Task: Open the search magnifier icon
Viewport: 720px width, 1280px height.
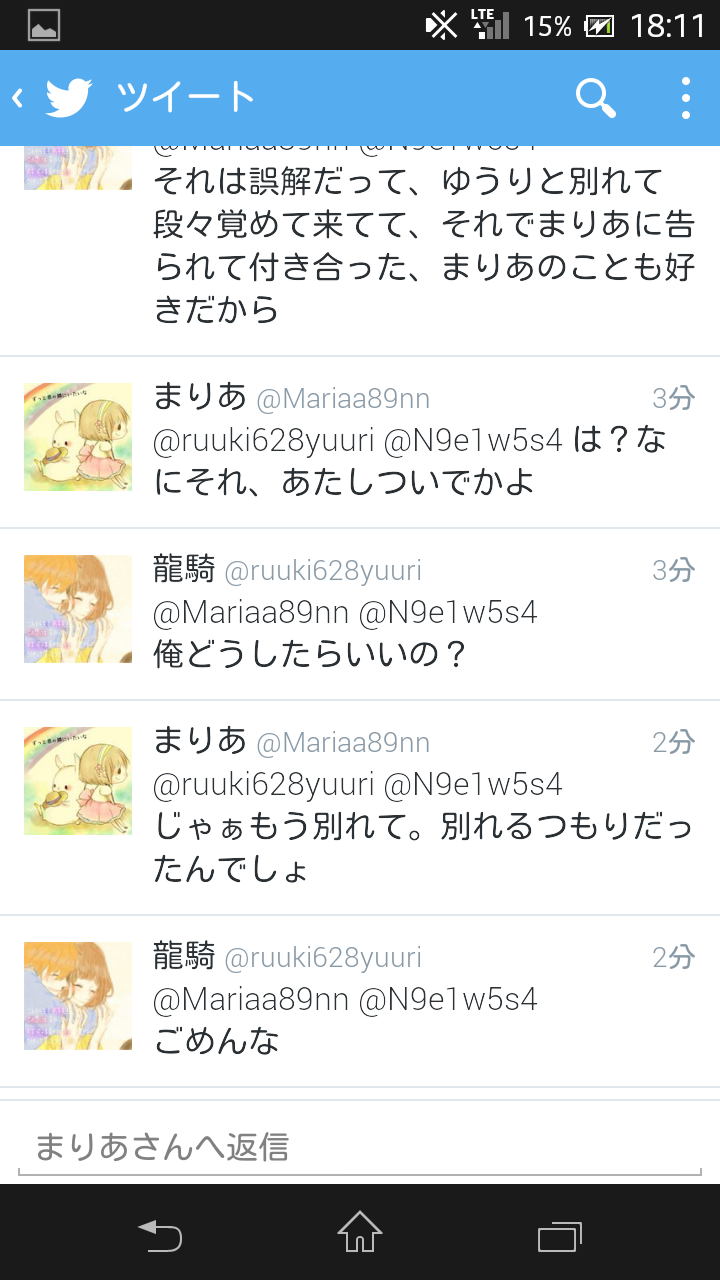Action: 595,98
